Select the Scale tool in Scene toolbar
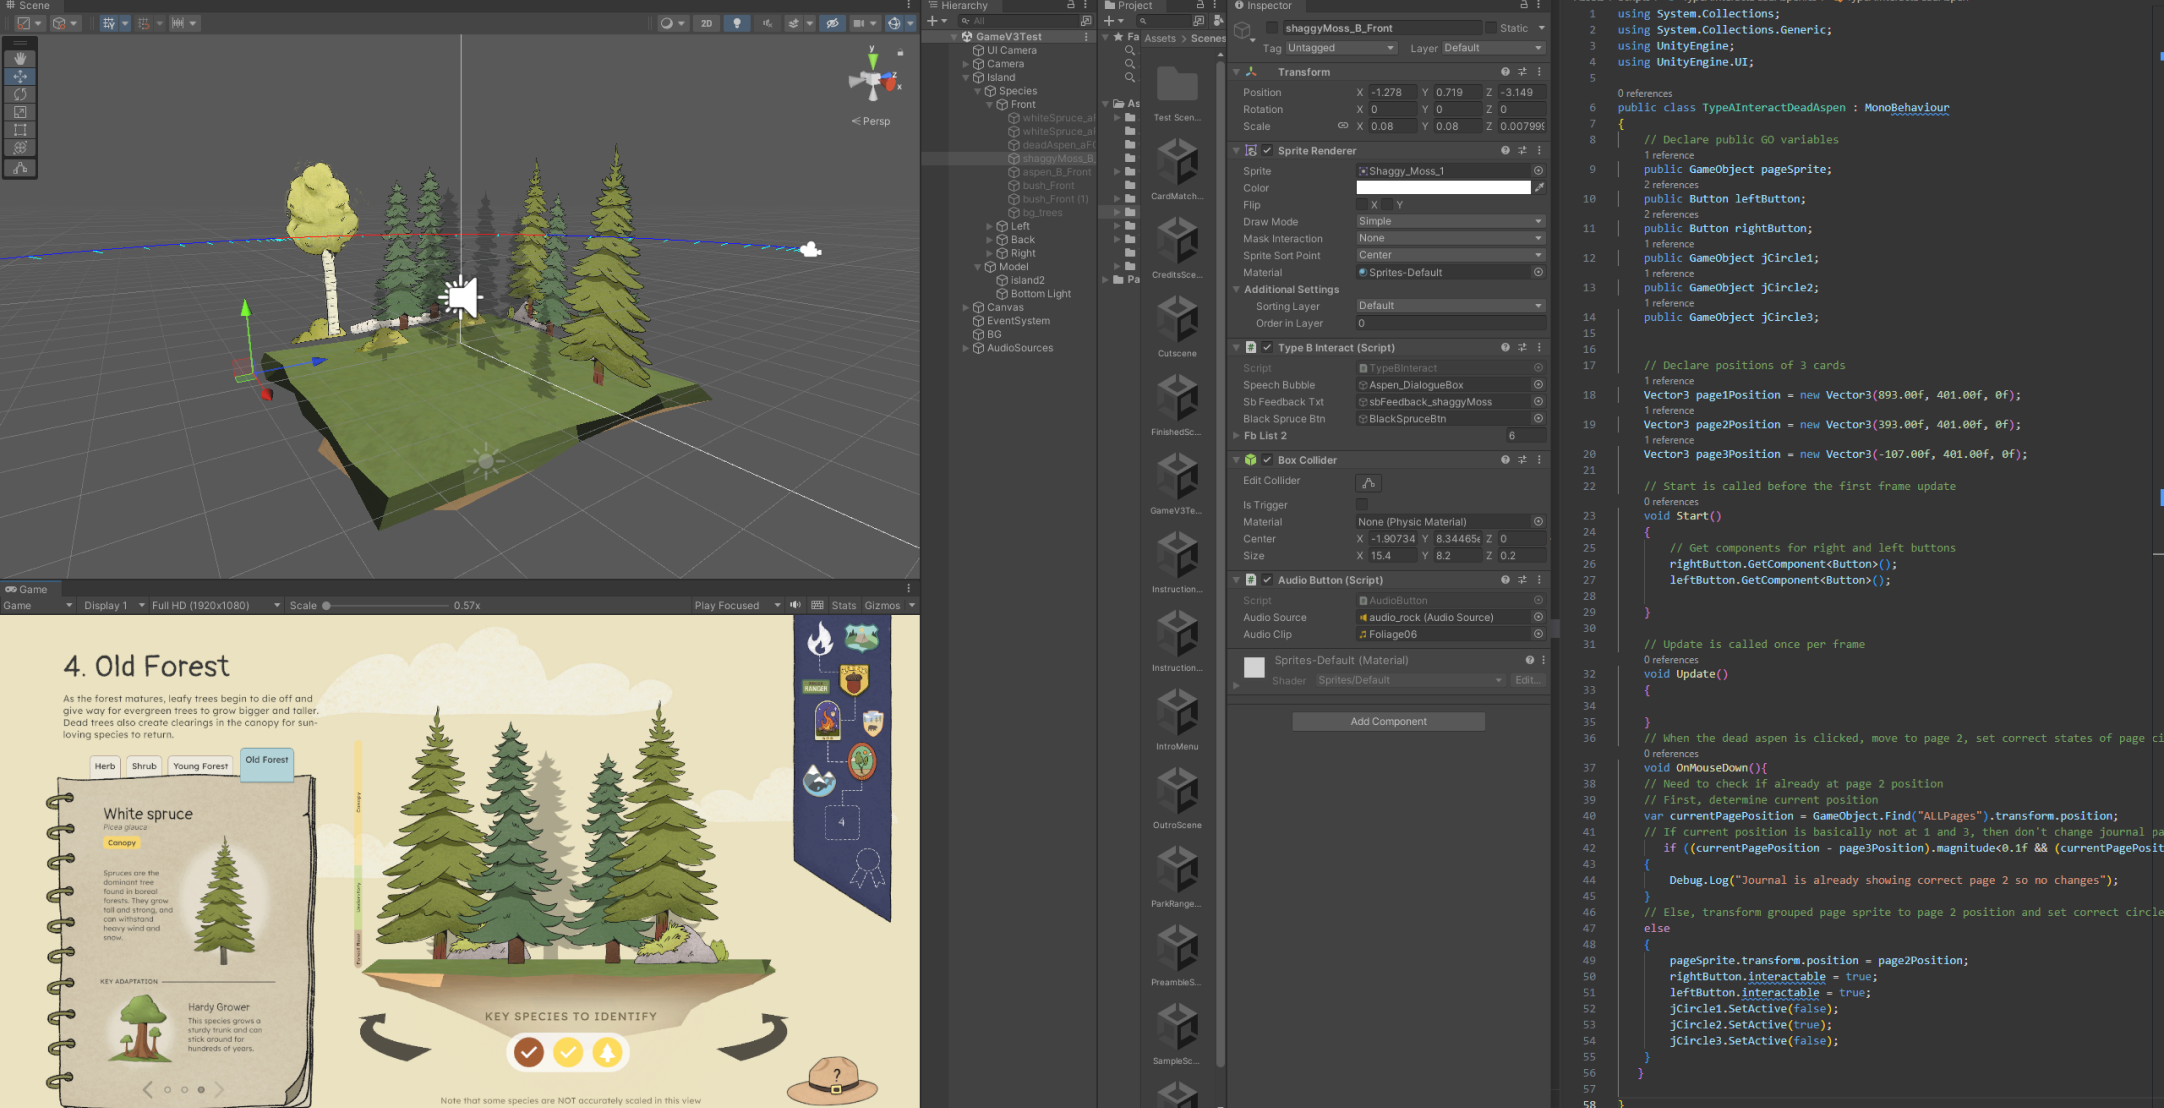2164x1108 pixels. pyautogui.click(x=20, y=112)
